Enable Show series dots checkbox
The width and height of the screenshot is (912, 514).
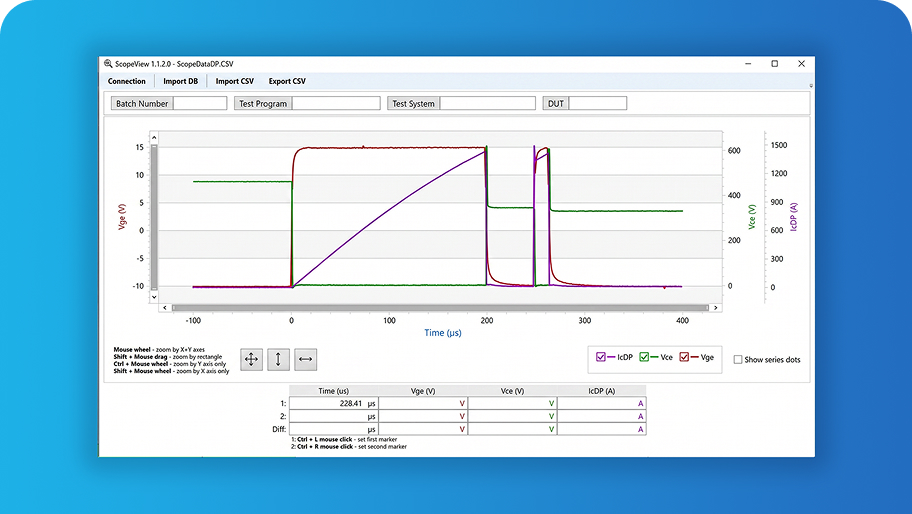click(x=738, y=359)
